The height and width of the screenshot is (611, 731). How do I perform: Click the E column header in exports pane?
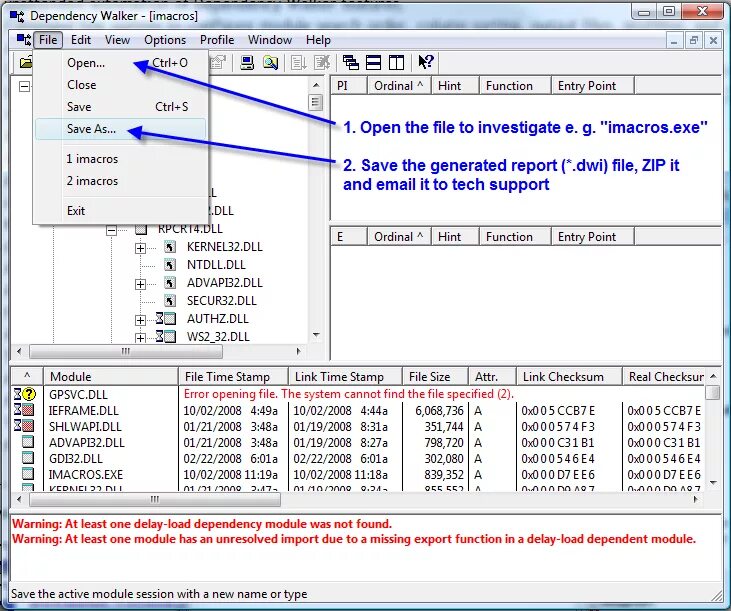(x=349, y=237)
